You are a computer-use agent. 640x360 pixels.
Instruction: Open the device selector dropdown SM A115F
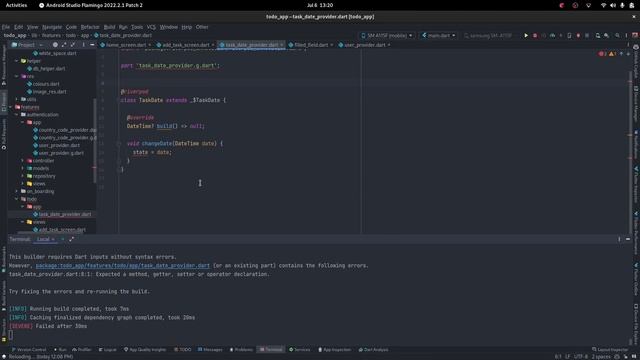pyautogui.click(x=387, y=36)
